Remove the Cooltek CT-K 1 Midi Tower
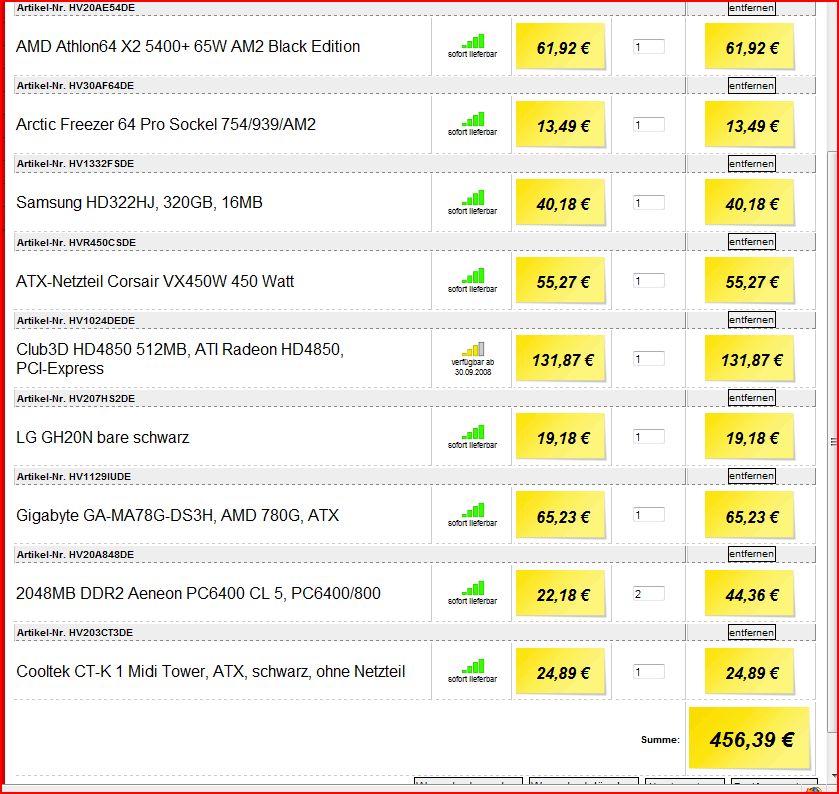Viewport: 839px width, 794px height. pyautogui.click(x=751, y=632)
